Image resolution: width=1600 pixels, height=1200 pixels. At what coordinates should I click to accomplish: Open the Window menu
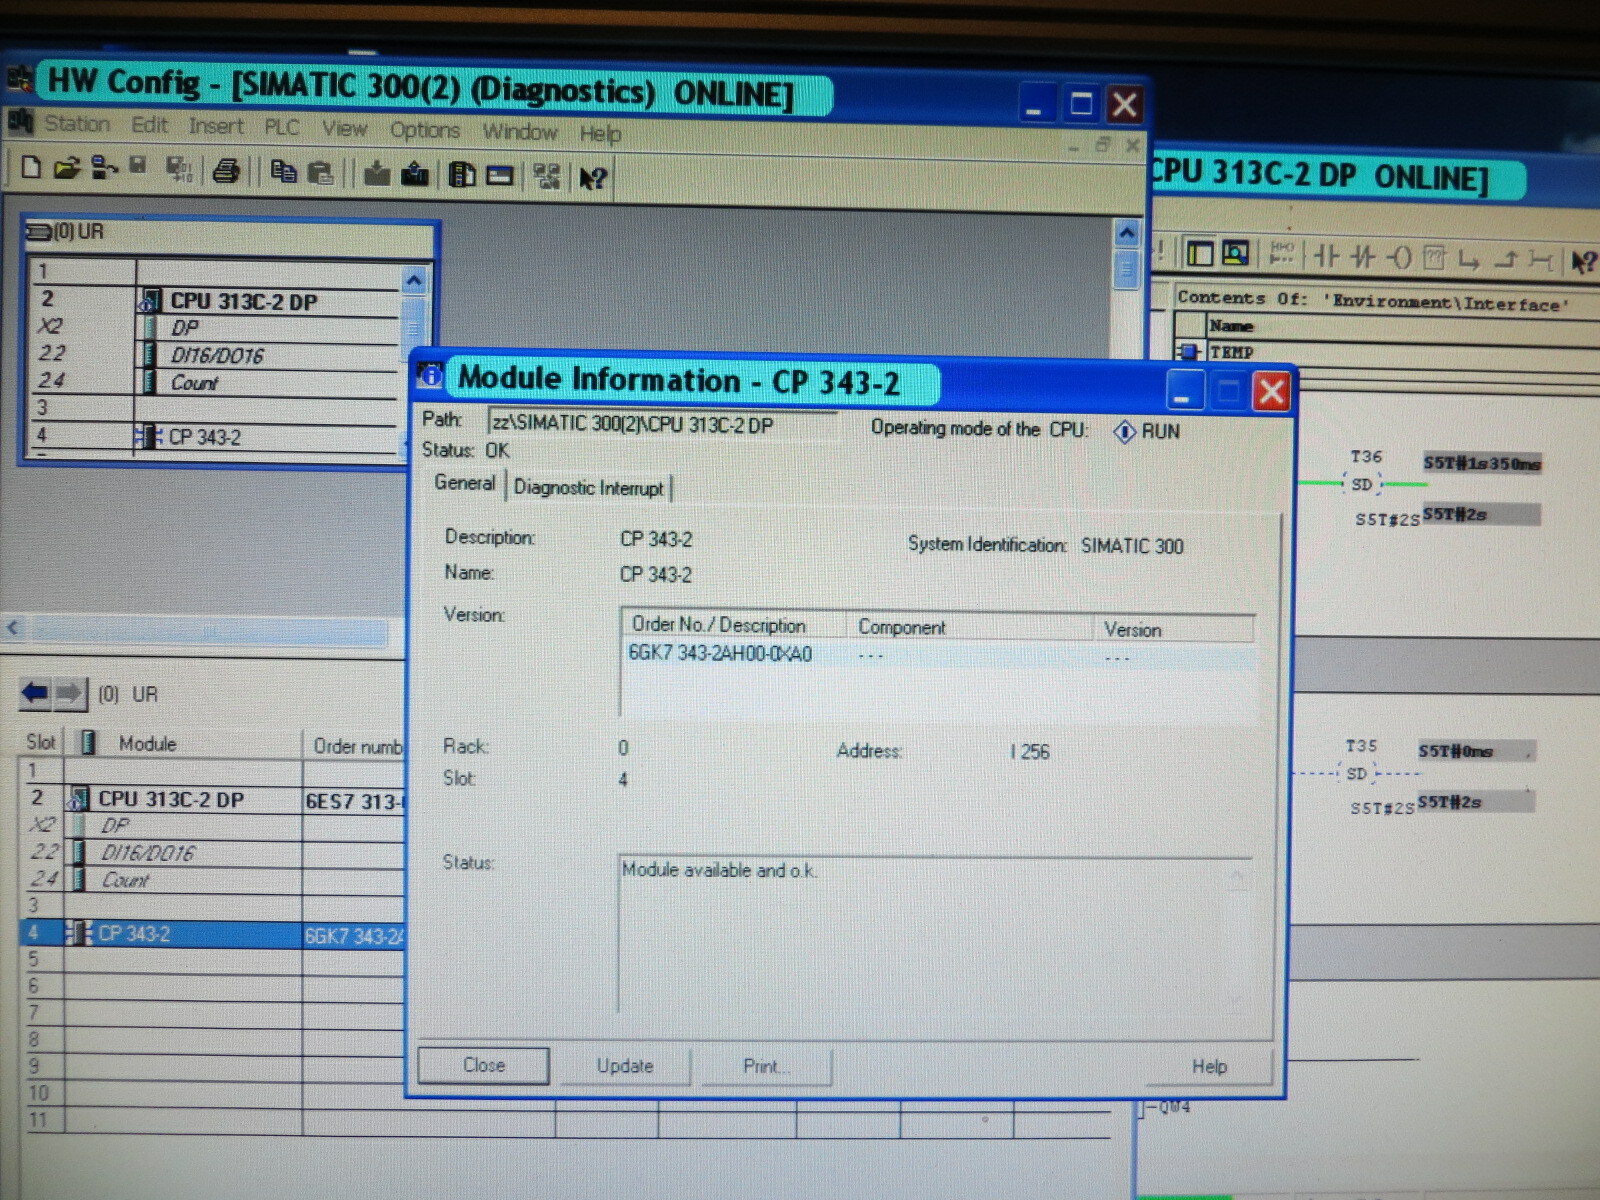coord(520,132)
